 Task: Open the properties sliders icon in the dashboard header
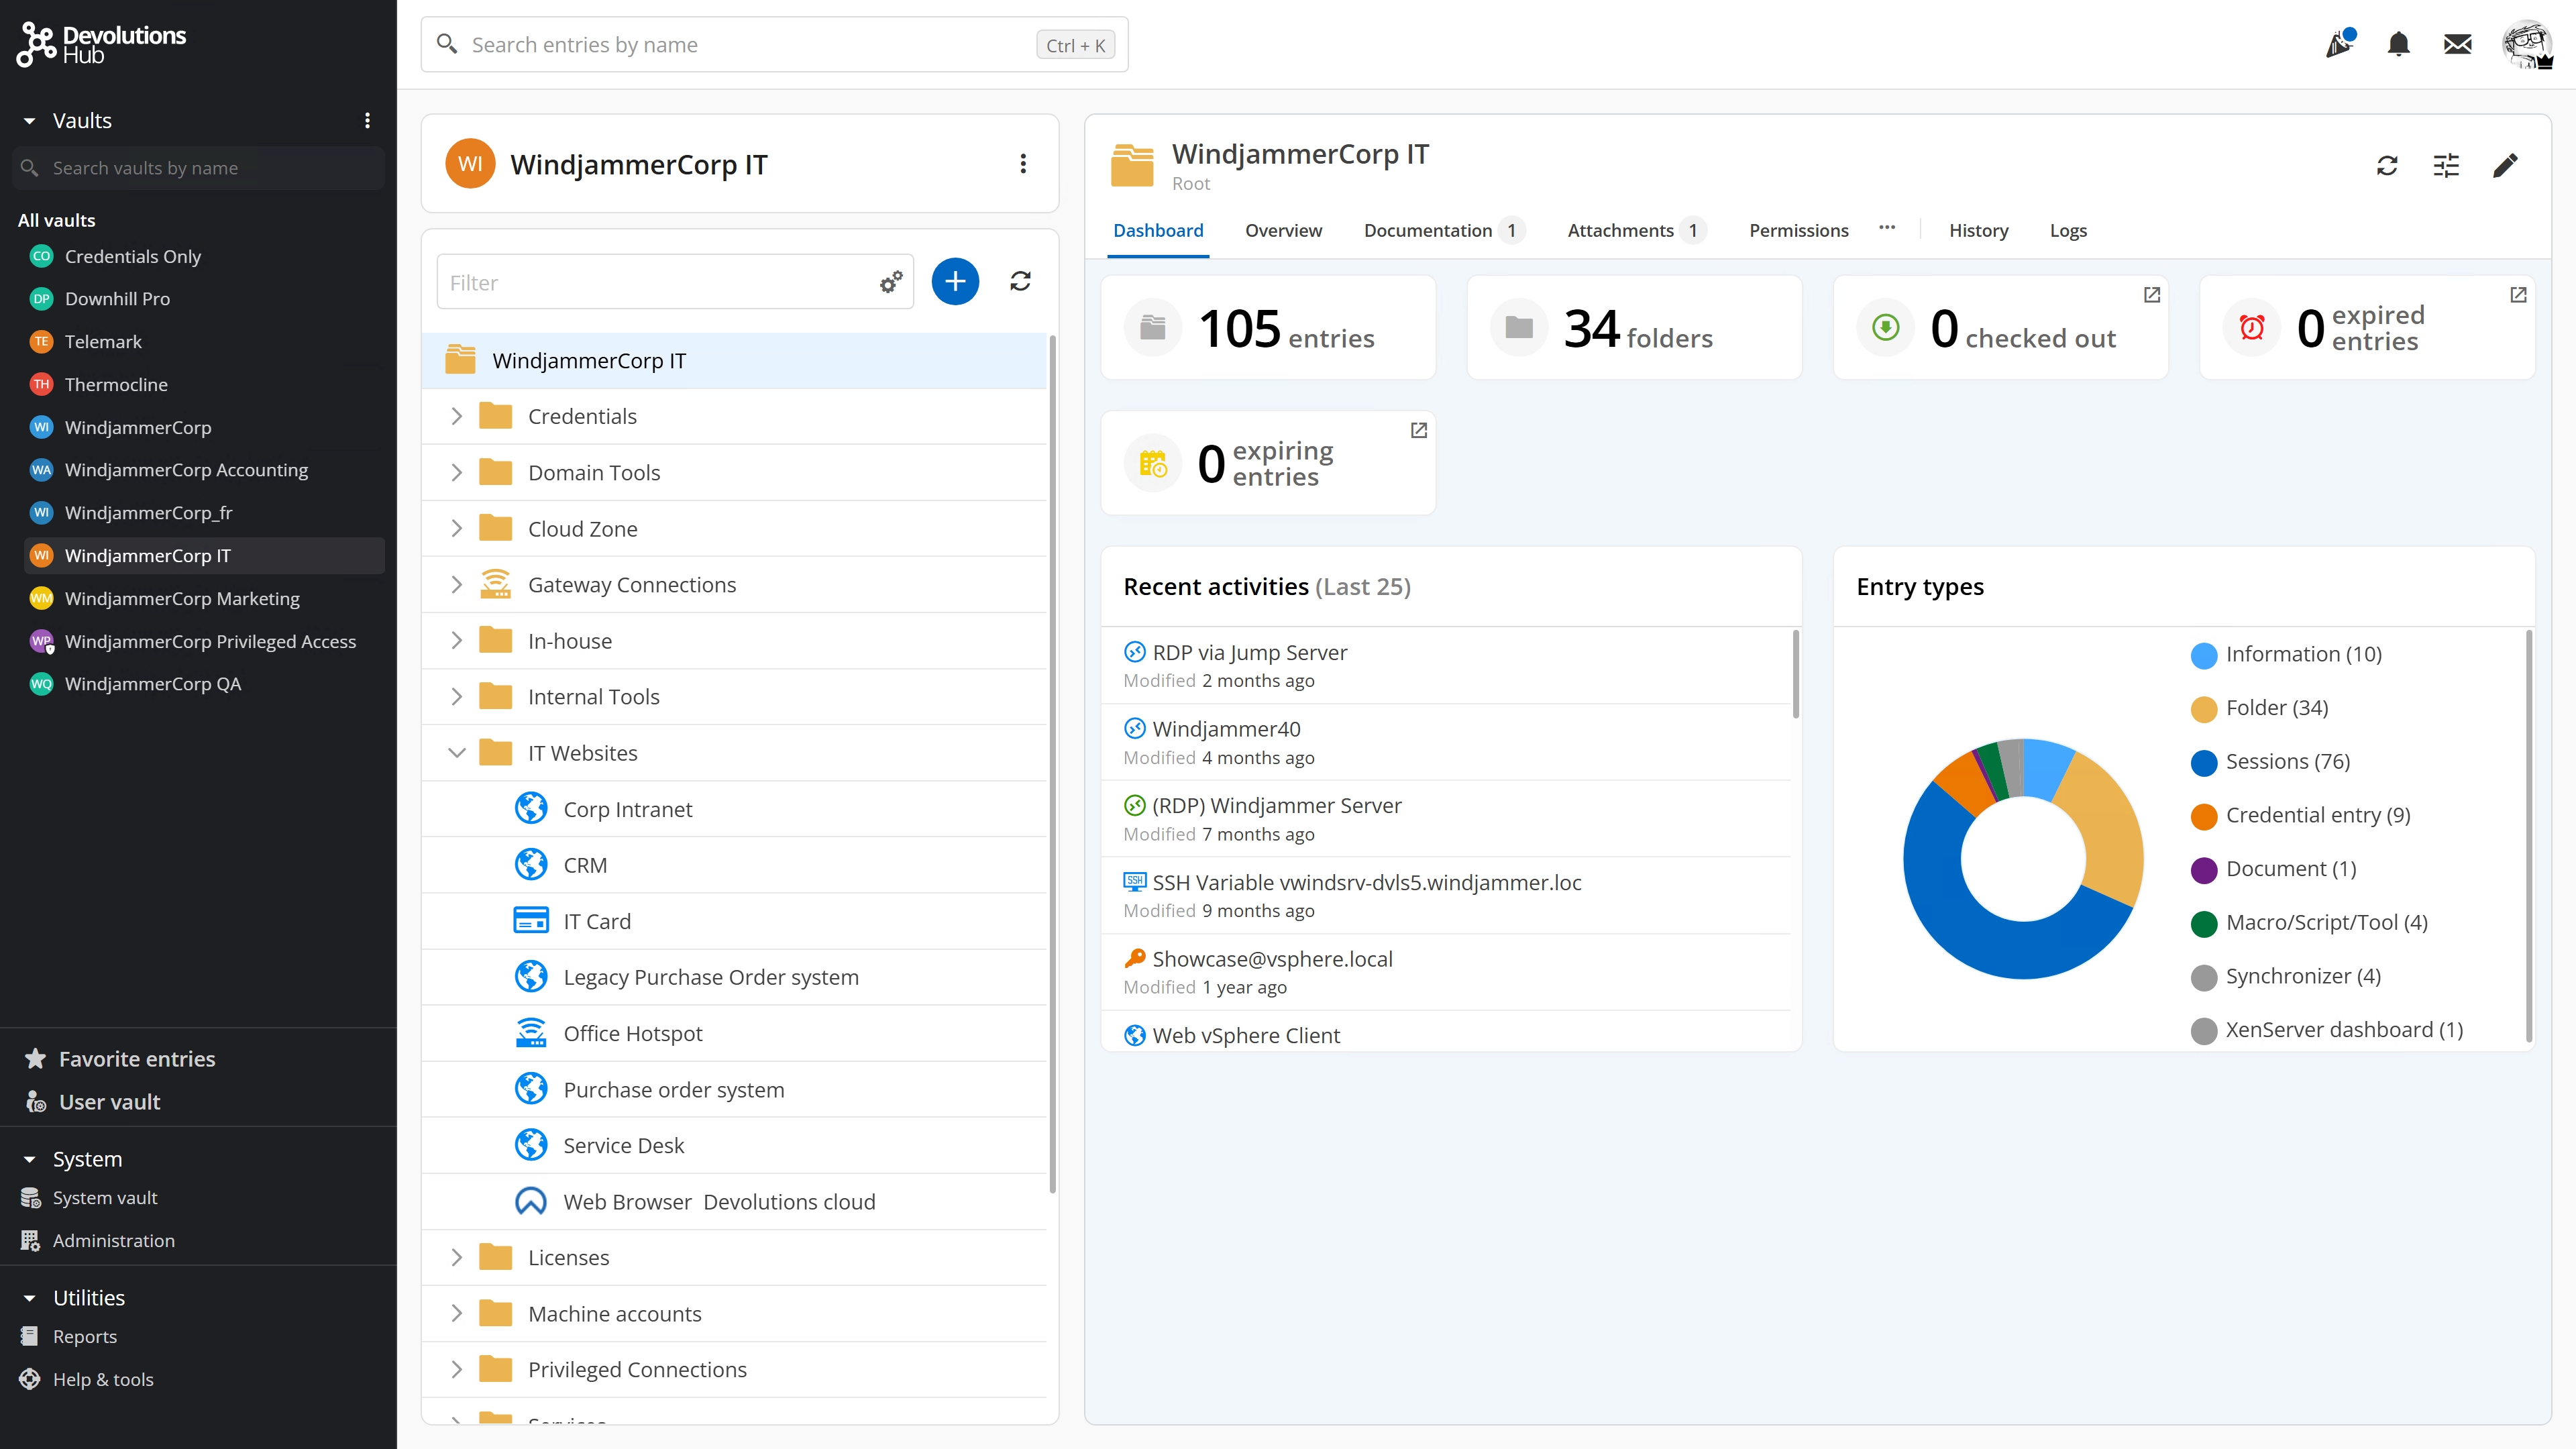(x=2446, y=166)
